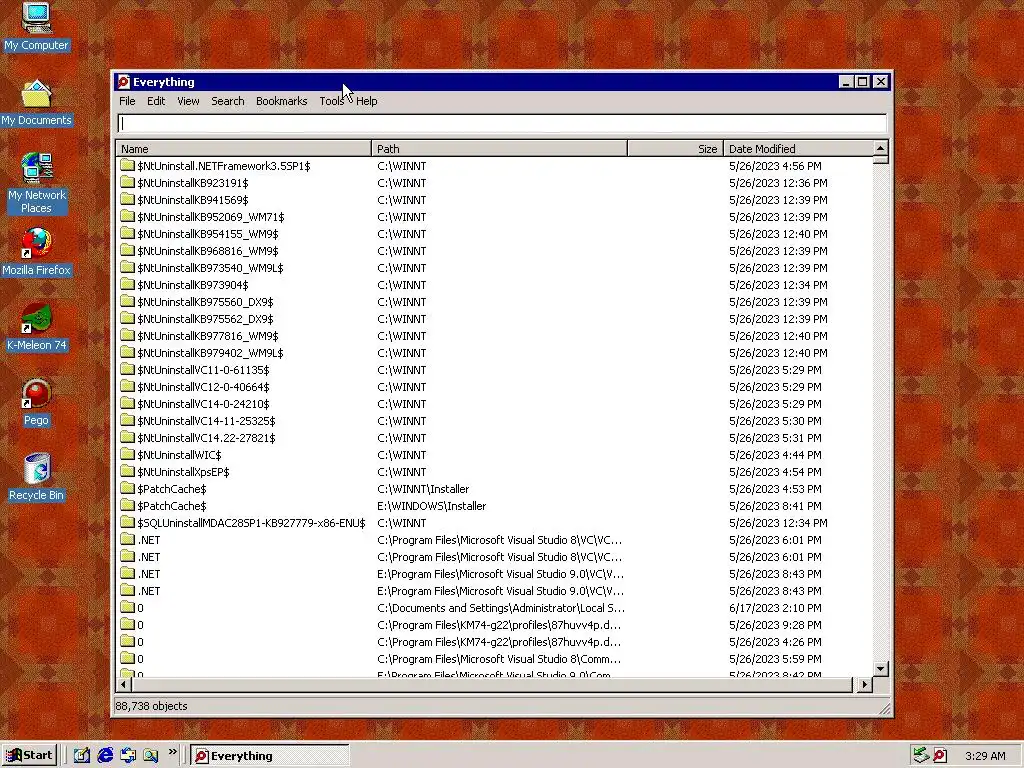
Task: Select $PatchCache$ in E:\WINDOWS\Installer
Action: [x=172, y=505]
